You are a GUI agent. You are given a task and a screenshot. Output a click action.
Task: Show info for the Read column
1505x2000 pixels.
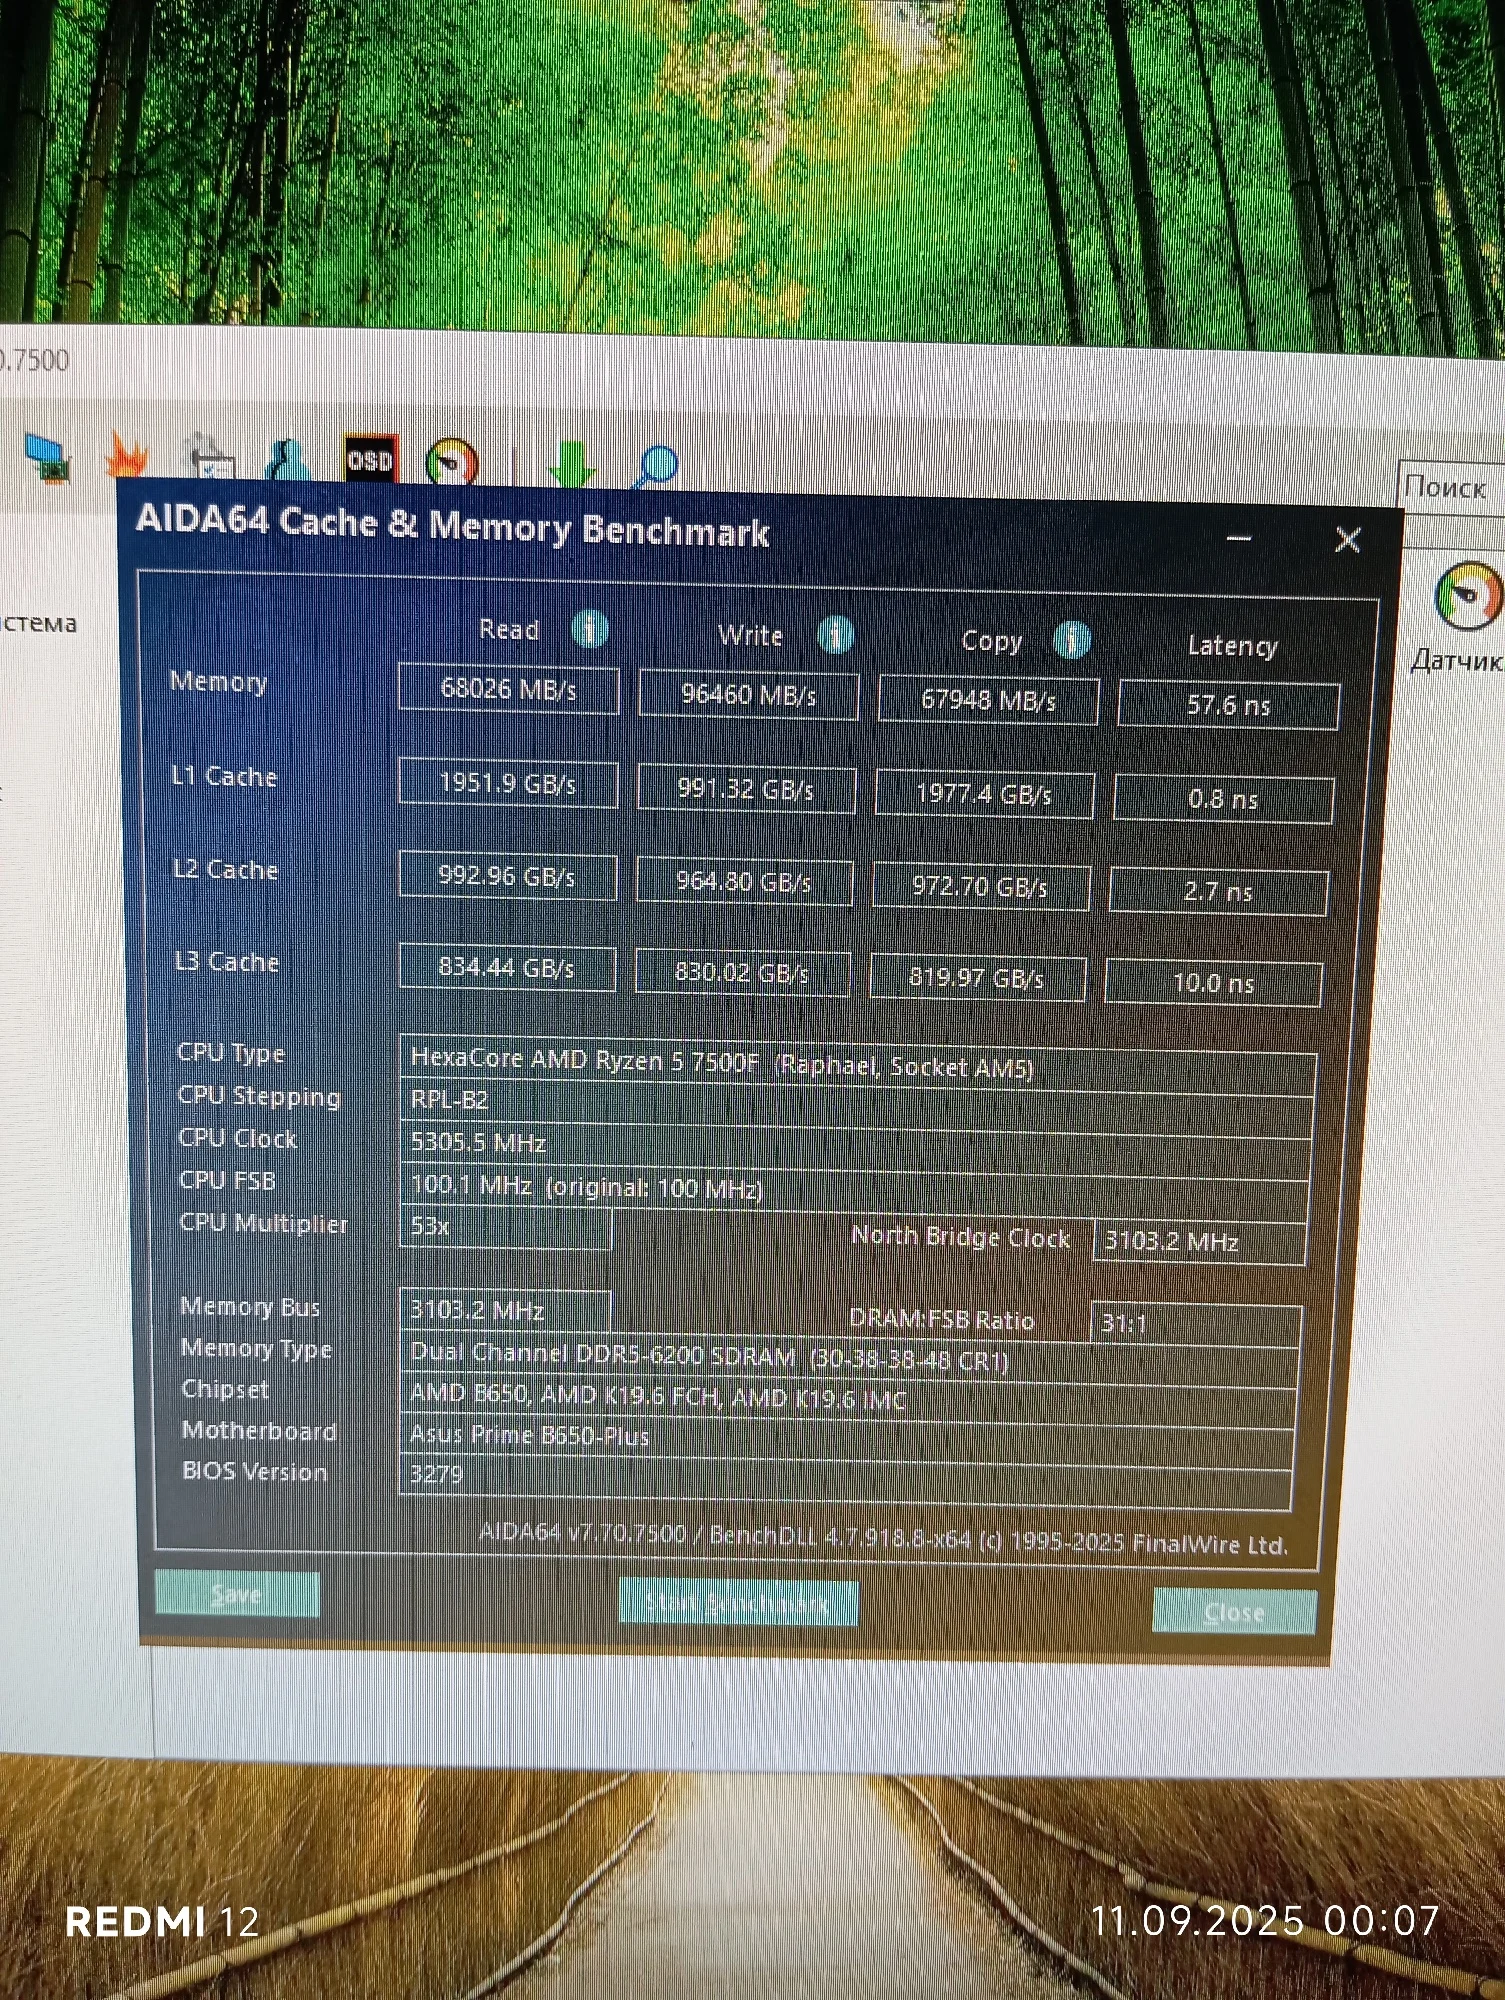tap(589, 630)
